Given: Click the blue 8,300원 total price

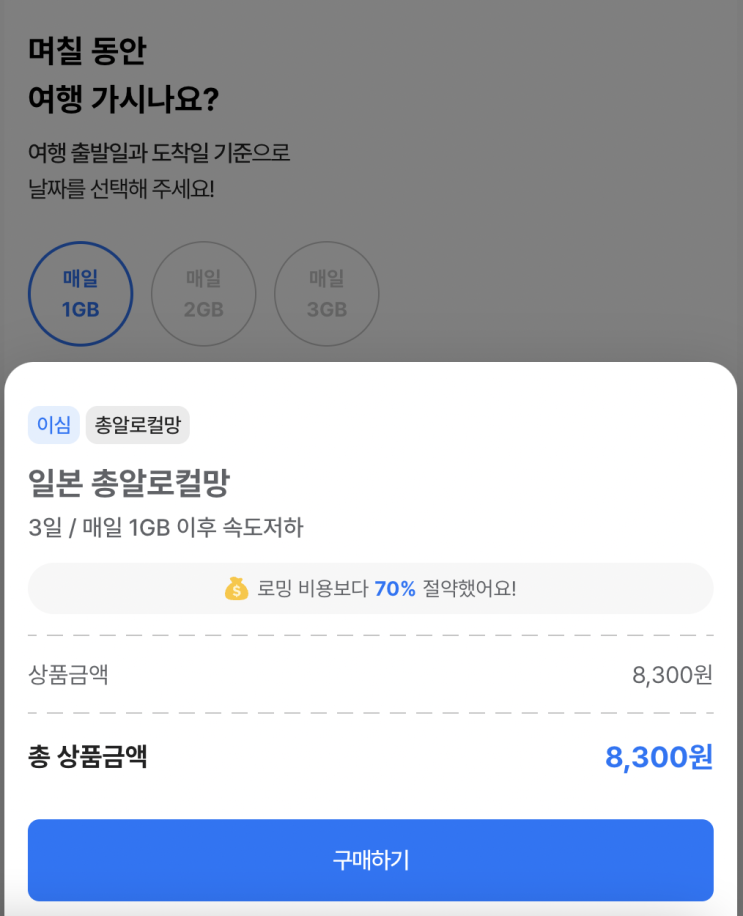Looking at the screenshot, I should pyautogui.click(x=659, y=757).
